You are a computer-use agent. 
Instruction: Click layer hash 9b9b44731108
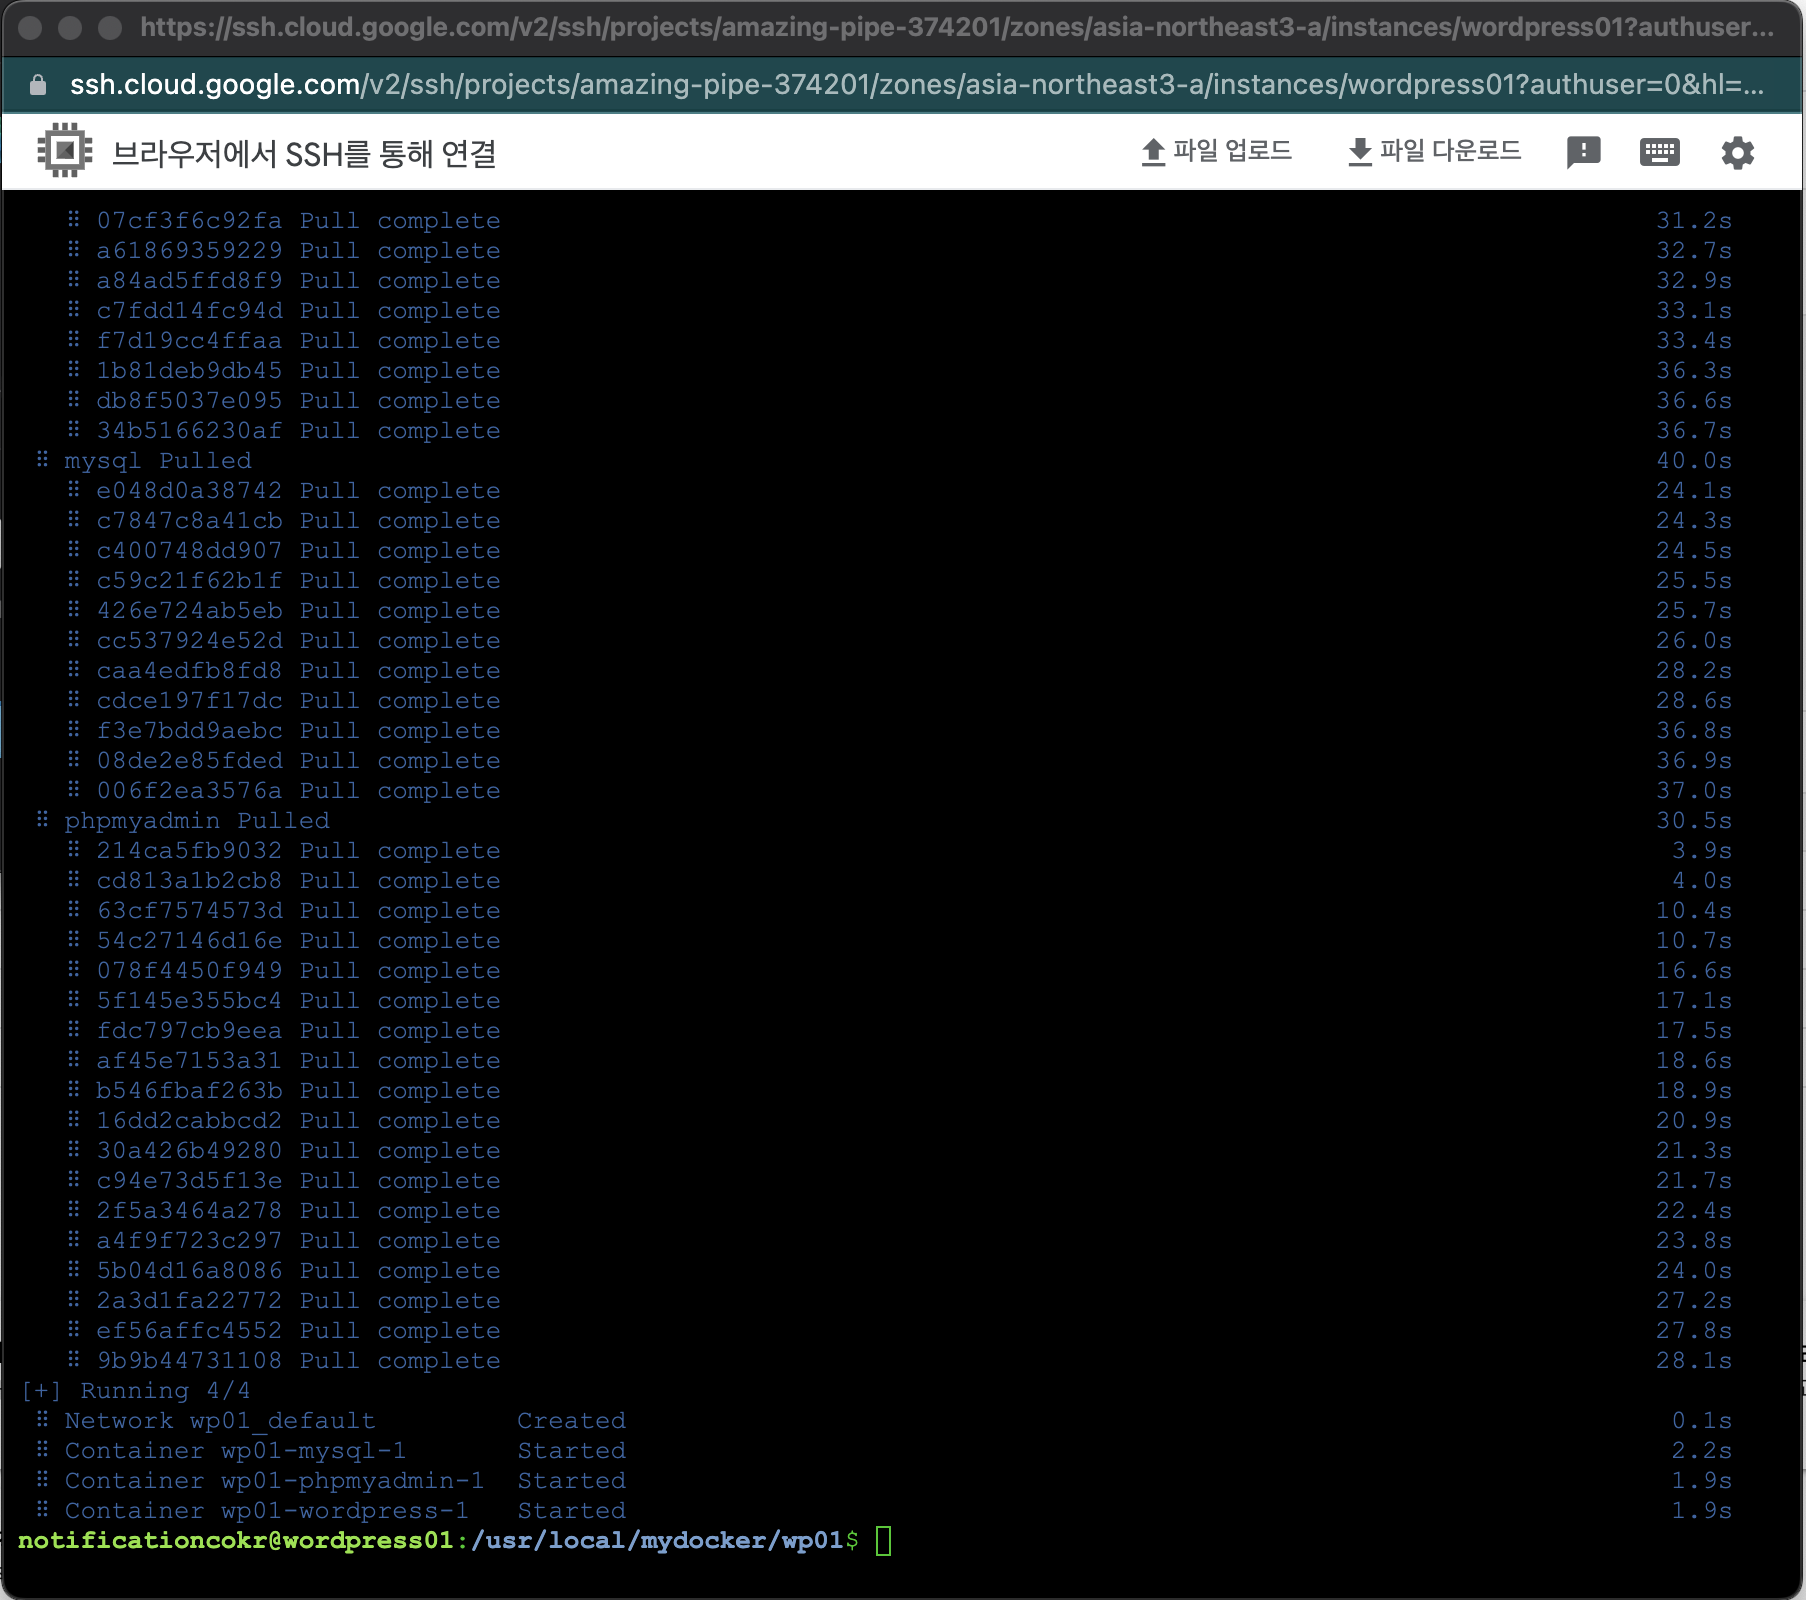189,1361
